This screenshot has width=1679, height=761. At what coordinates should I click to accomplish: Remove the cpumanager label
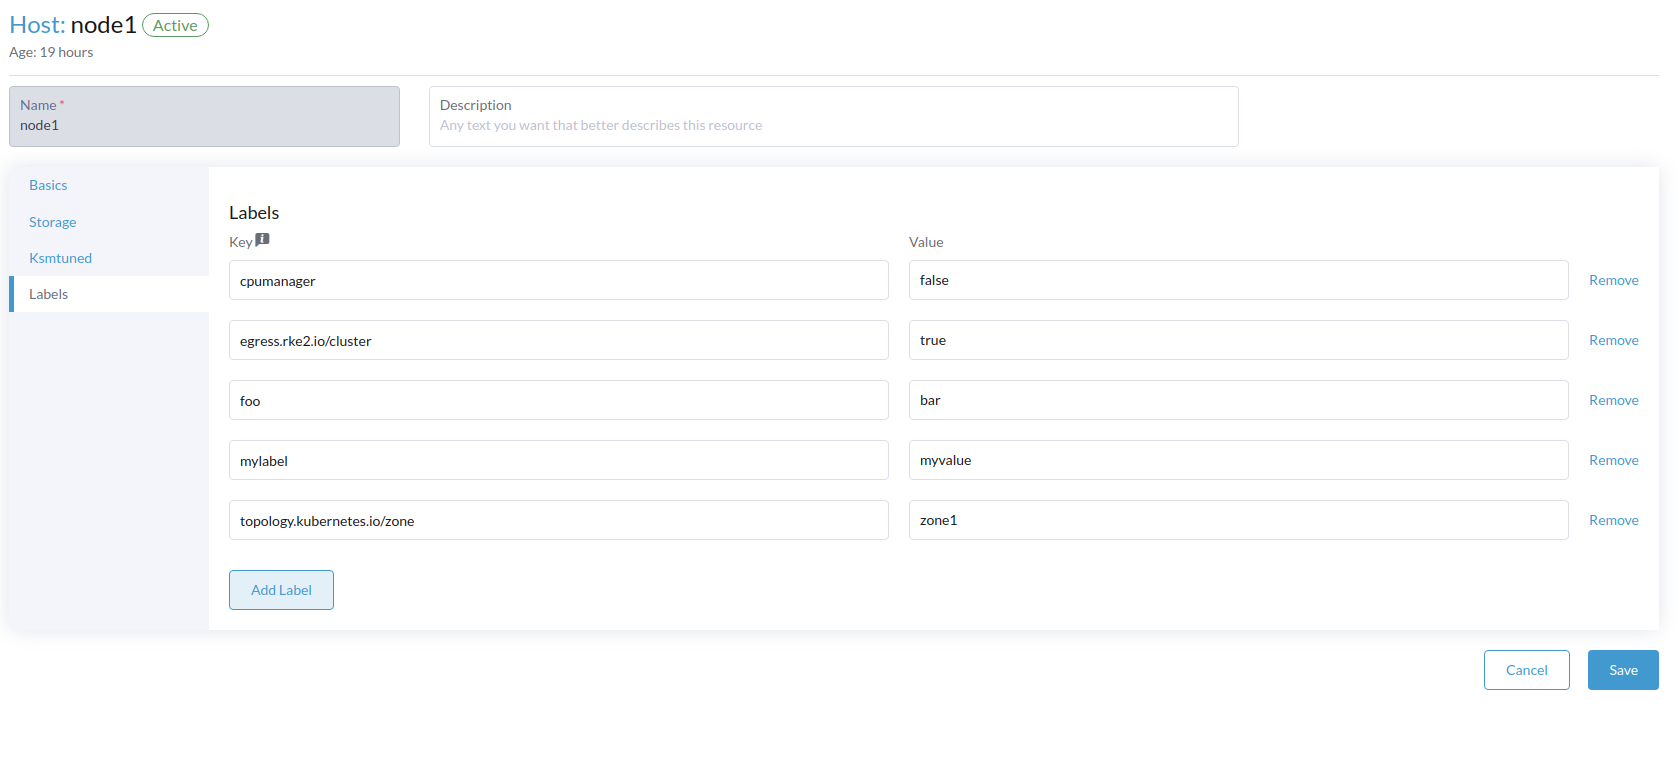[x=1613, y=280]
